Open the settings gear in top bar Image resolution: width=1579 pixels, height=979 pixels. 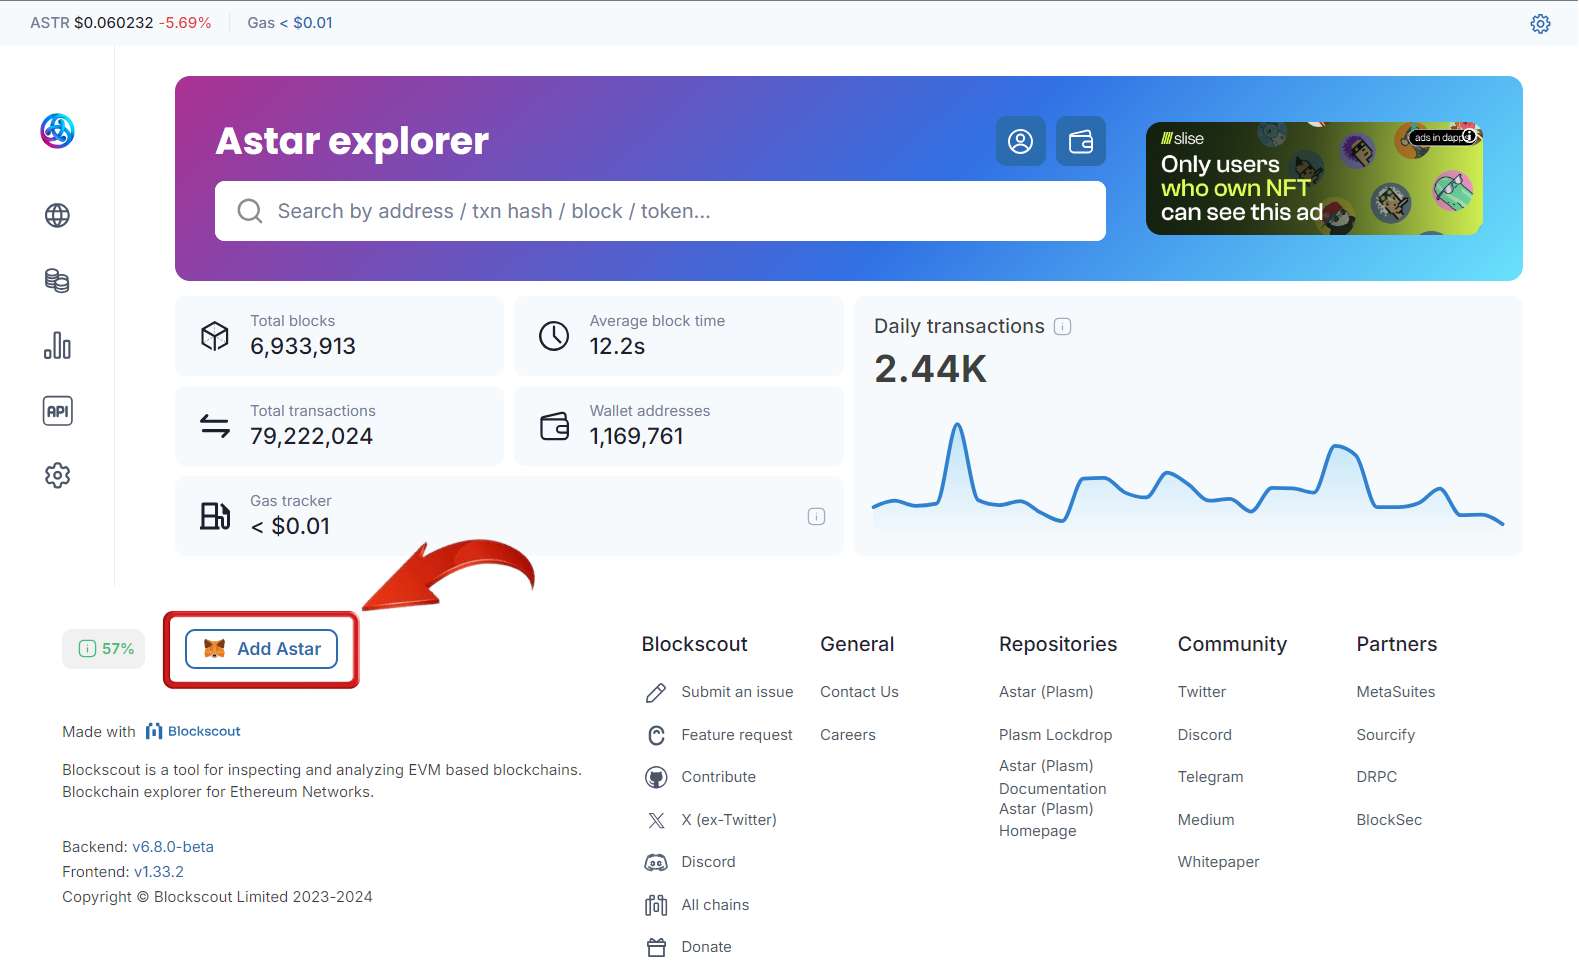1540,23
